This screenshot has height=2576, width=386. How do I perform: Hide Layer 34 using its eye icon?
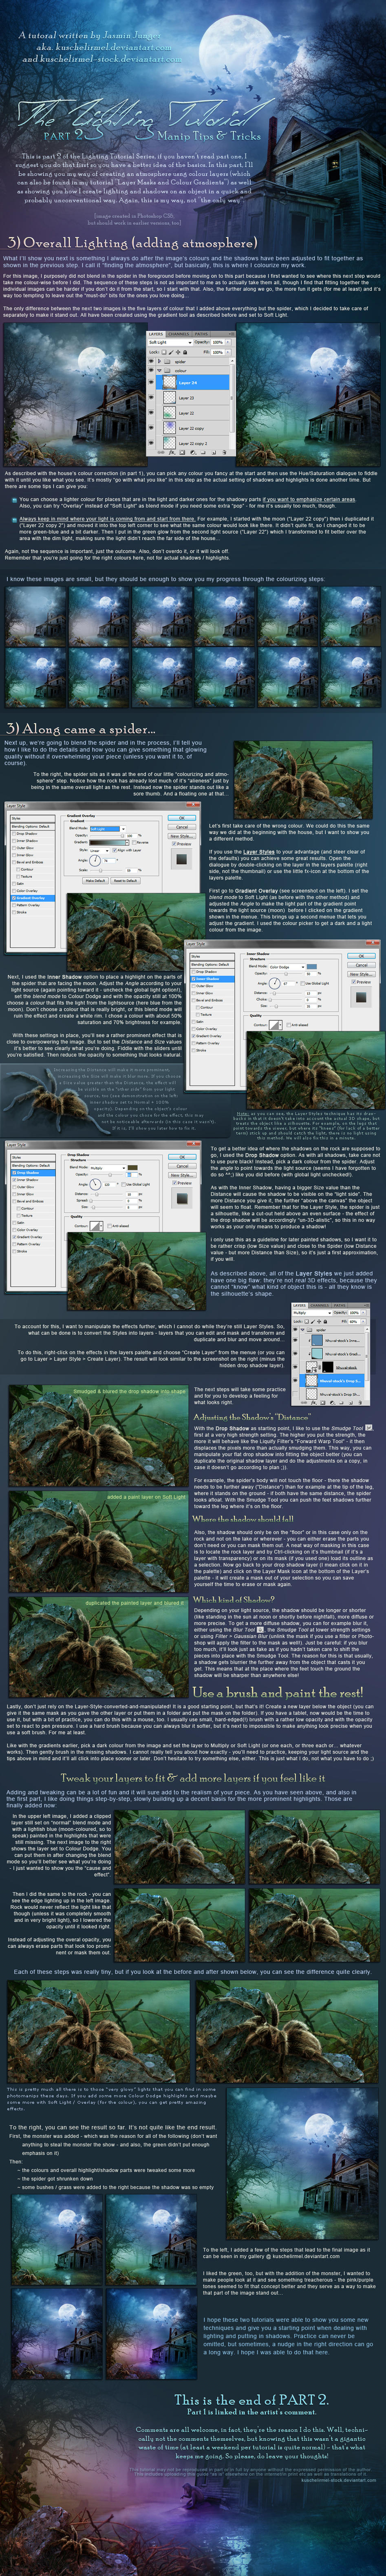151,382
